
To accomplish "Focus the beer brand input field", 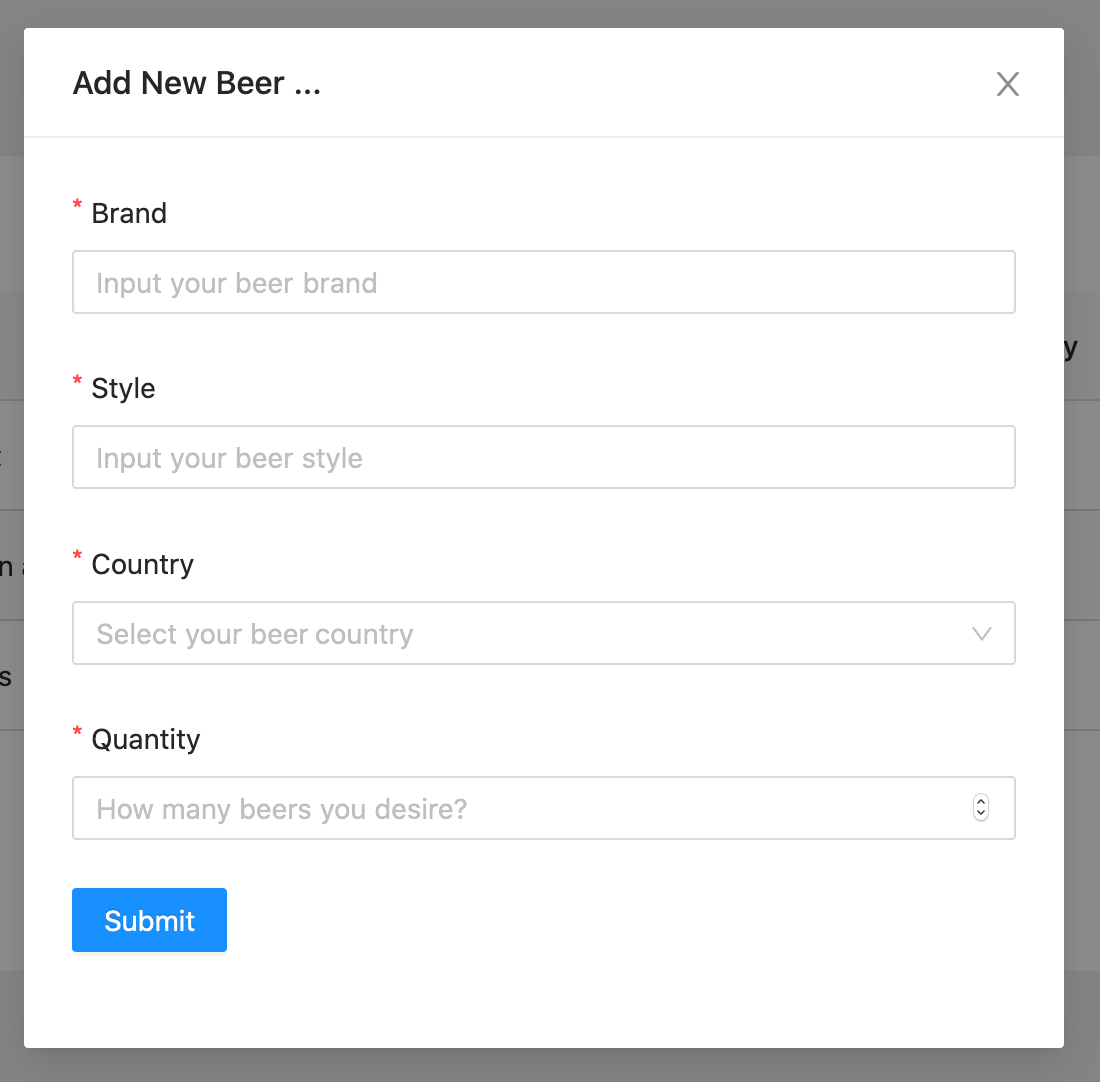I will coord(544,282).
